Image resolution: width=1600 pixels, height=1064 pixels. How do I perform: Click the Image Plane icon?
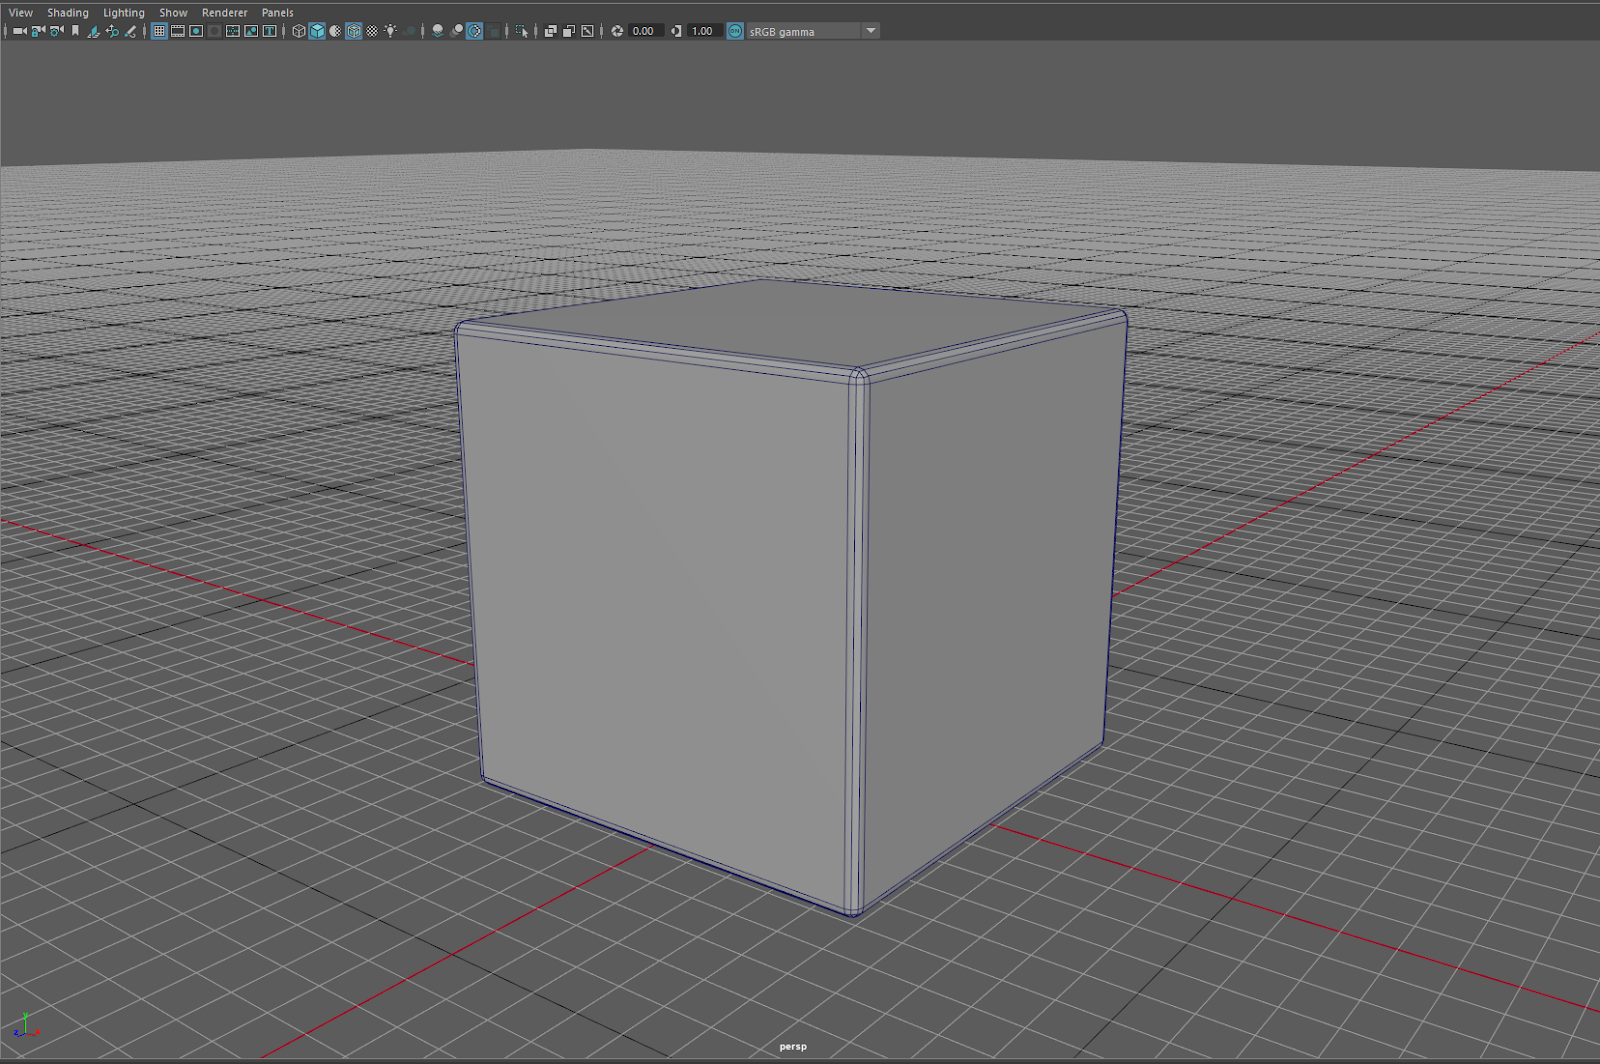point(94,31)
